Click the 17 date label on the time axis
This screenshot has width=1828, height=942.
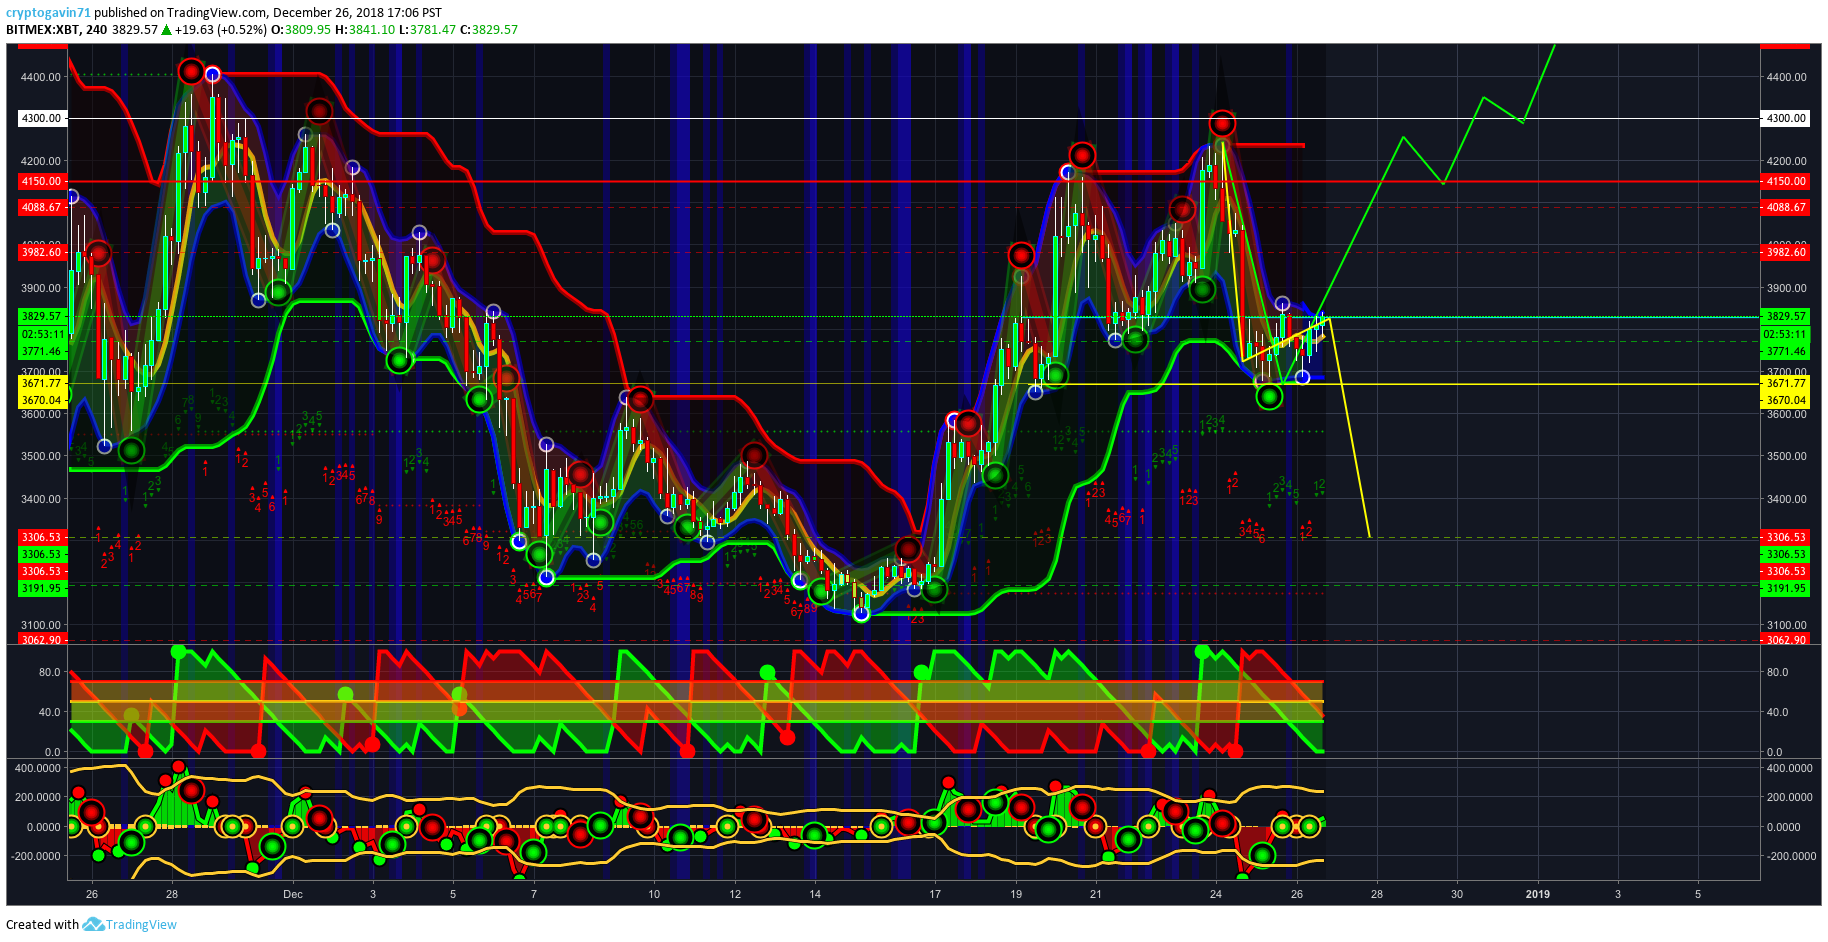(935, 894)
